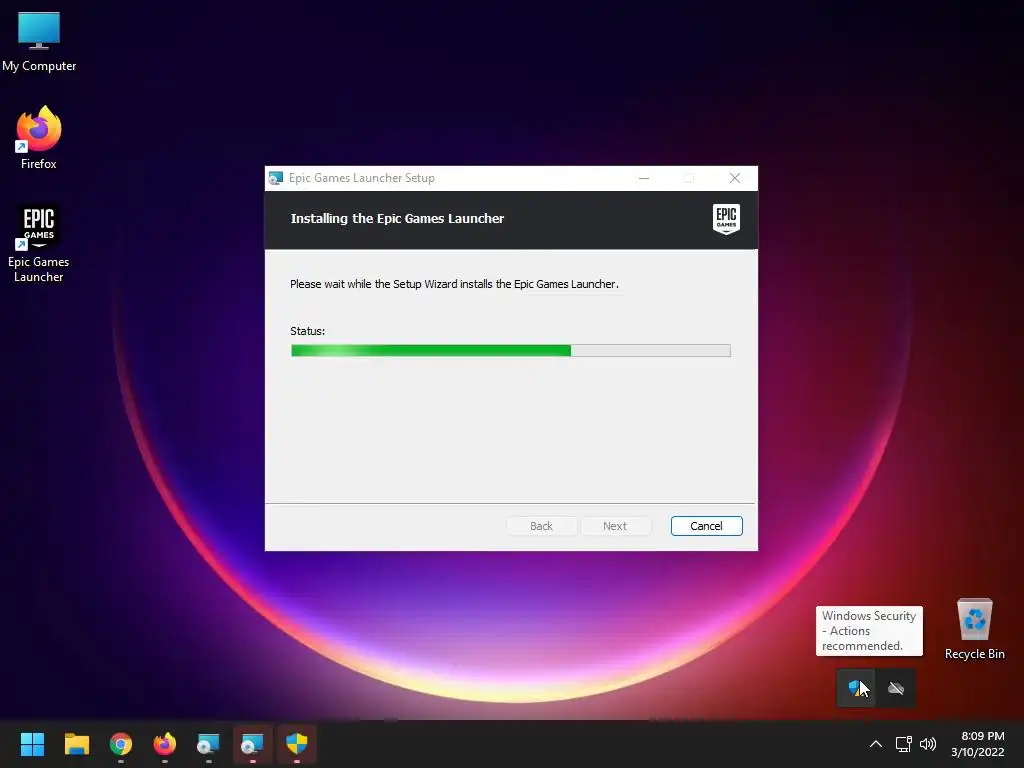The height and width of the screenshot is (768, 1024).
Task: Click the 'Status:' label
Action: [x=308, y=331]
